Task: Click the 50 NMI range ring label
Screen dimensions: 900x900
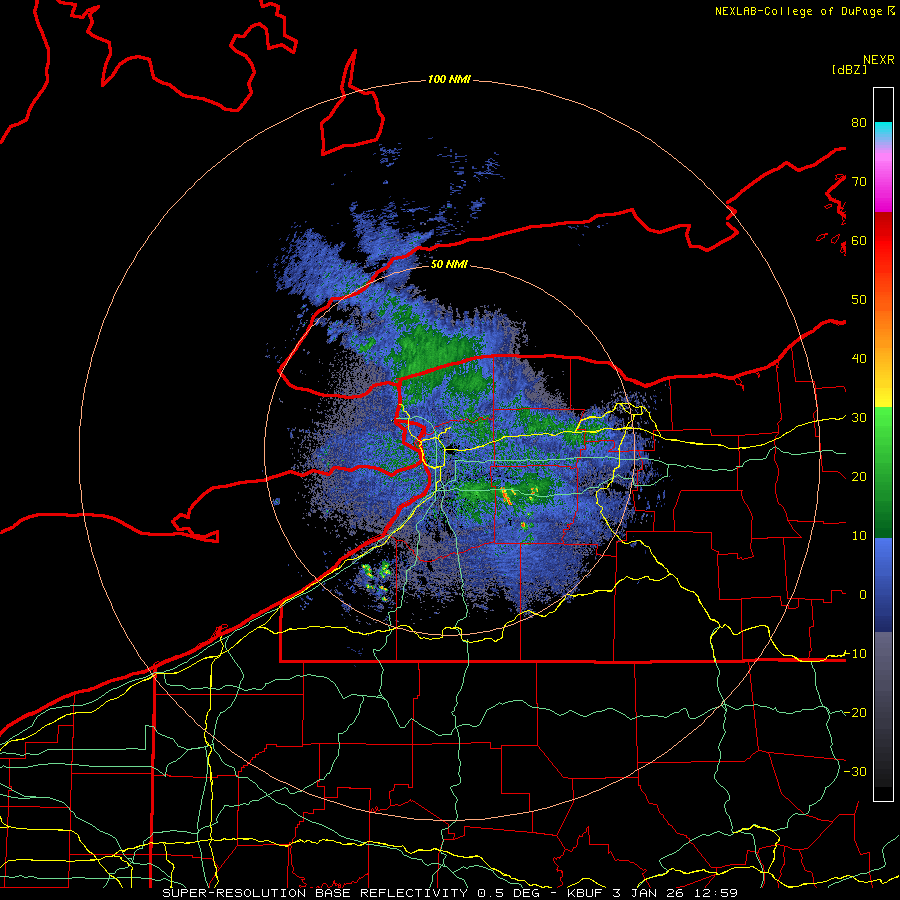Action: 449,264
